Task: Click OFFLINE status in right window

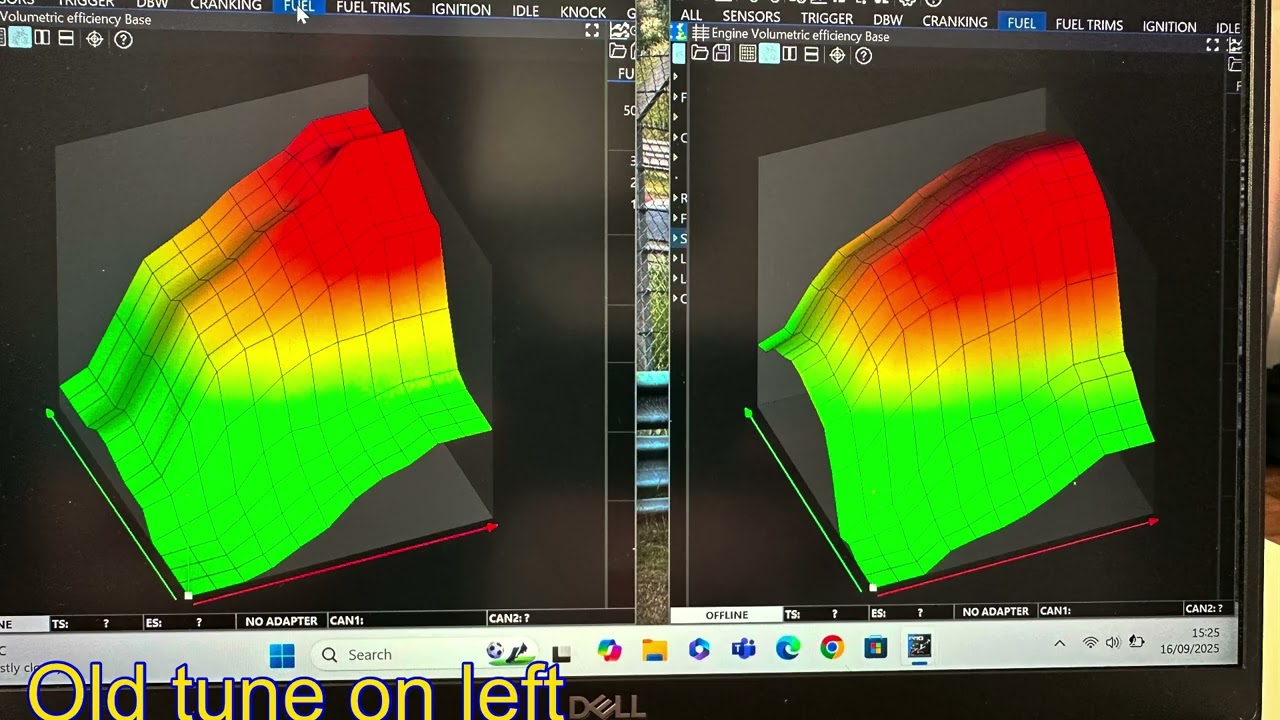Action: [727, 615]
